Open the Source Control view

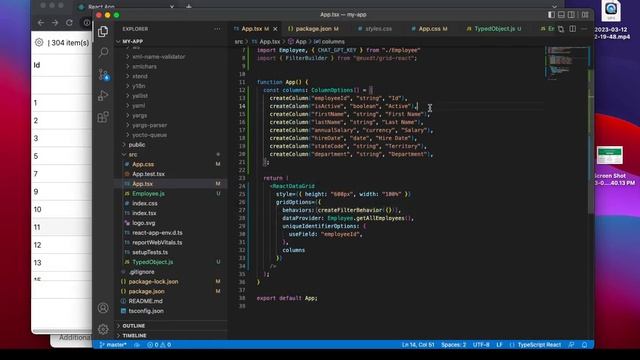pyautogui.click(x=103, y=74)
